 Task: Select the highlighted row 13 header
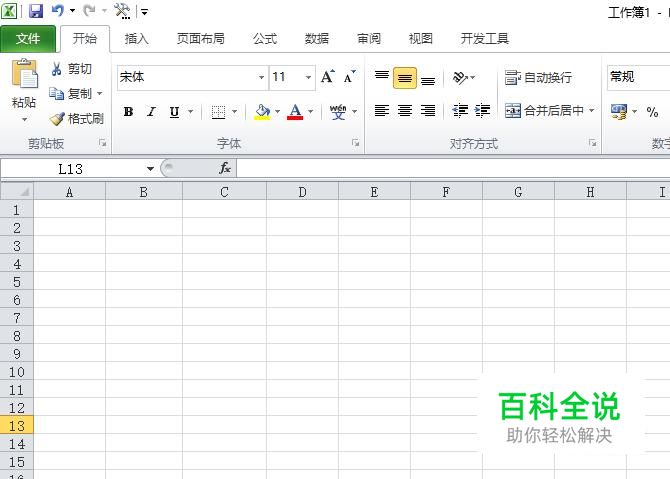click(x=17, y=426)
